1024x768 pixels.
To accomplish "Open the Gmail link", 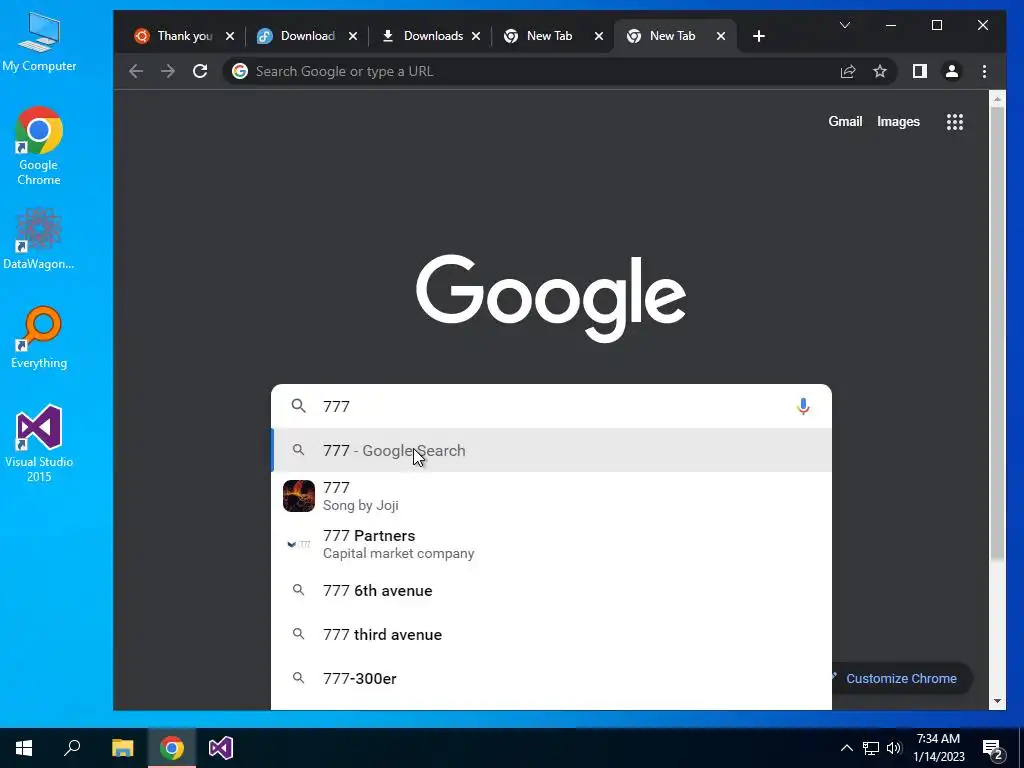I will pos(845,121).
